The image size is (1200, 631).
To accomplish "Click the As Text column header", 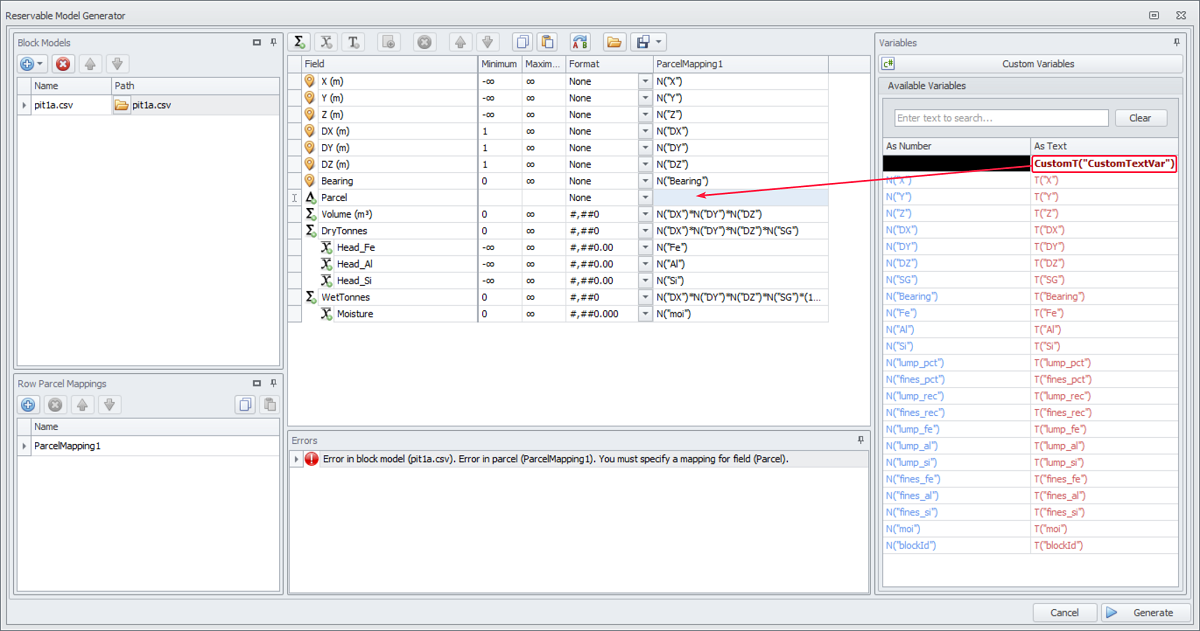I will 1104,146.
